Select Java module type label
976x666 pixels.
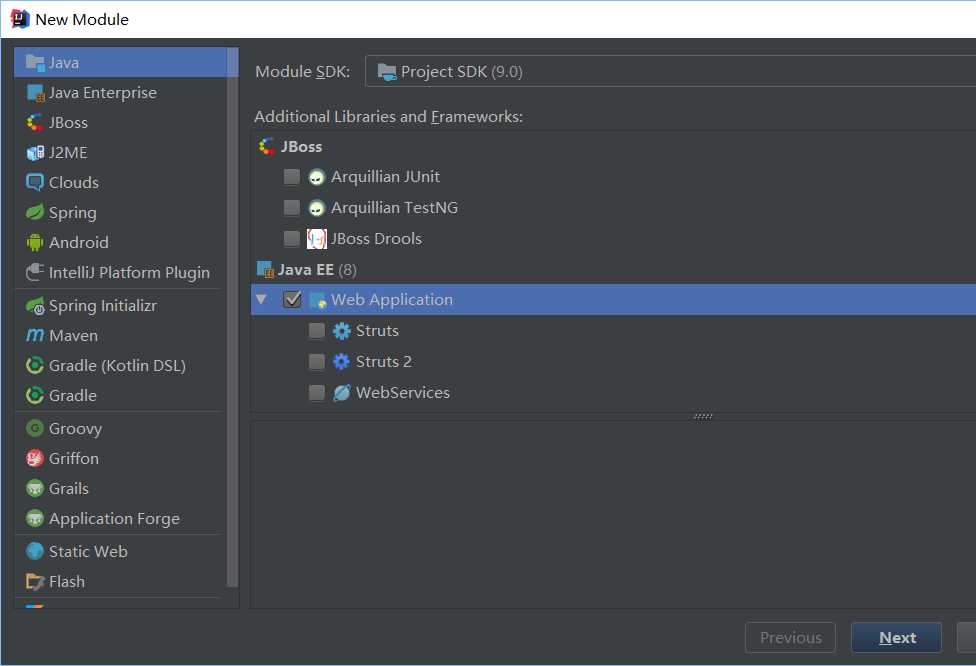point(63,63)
